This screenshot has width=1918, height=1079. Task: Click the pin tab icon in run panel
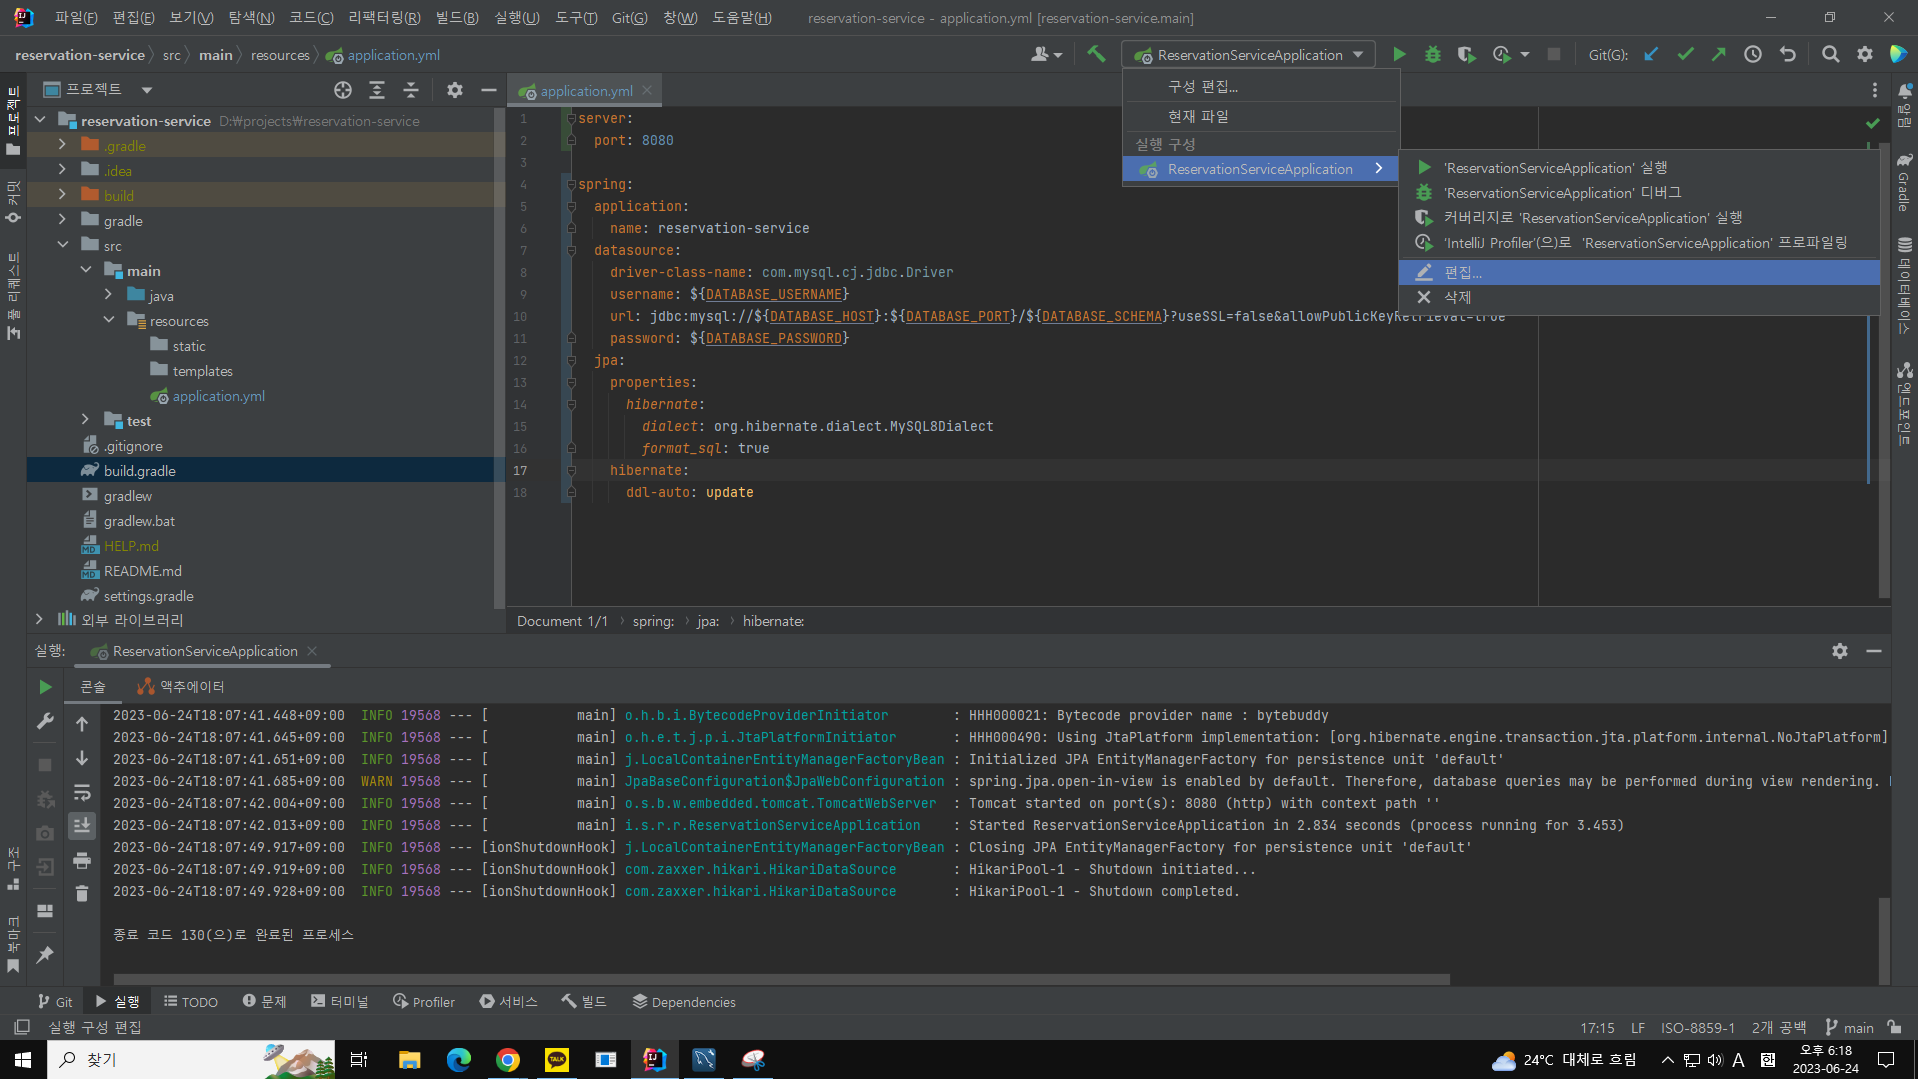coord(45,954)
